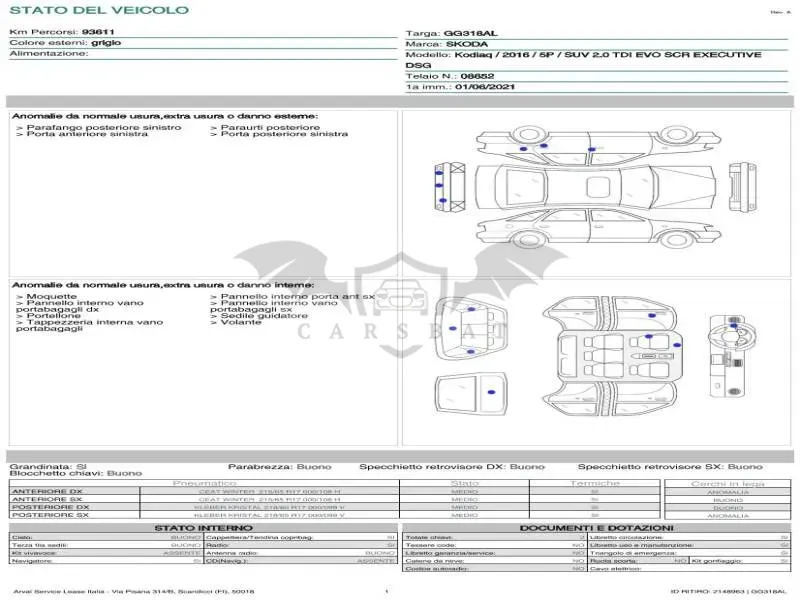Click the STATO INTERNO section header
The image size is (800, 600).
point(203,528)
